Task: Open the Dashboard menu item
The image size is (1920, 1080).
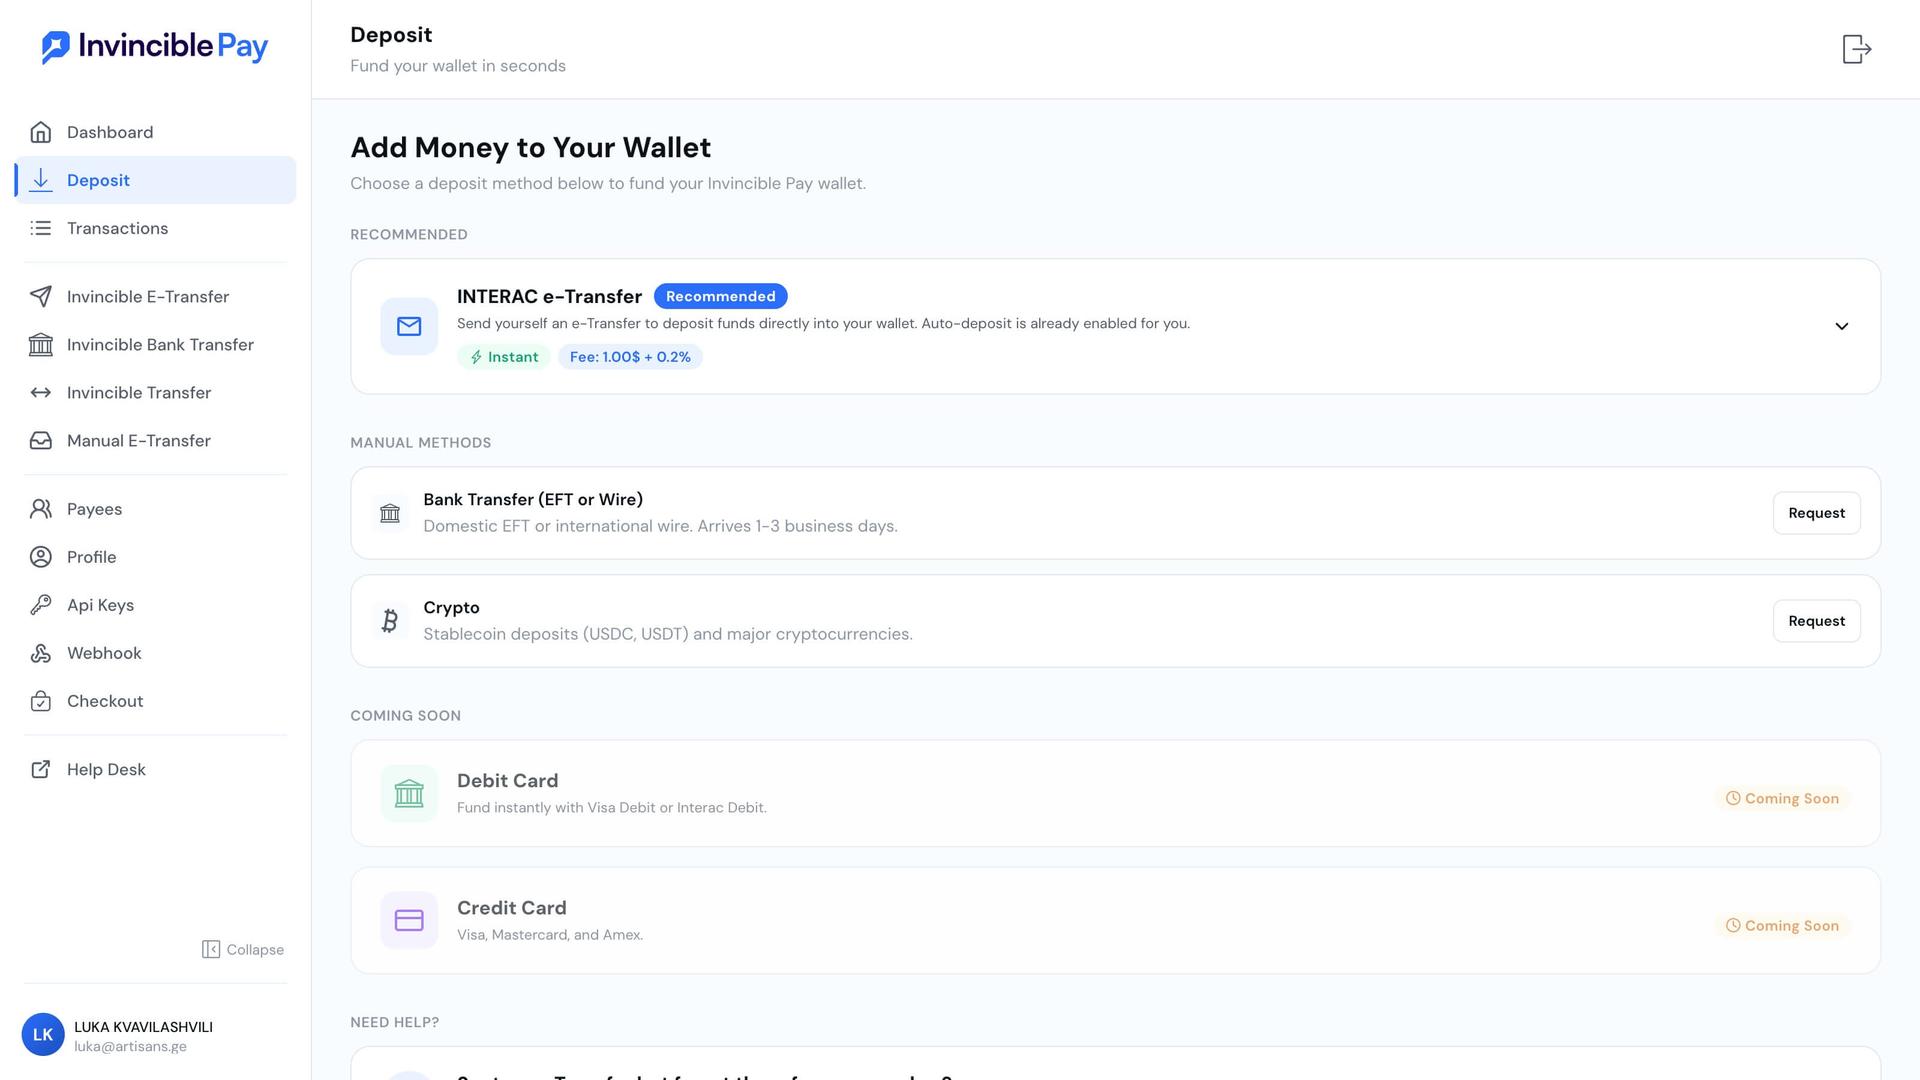Action: tap(155, 132)
